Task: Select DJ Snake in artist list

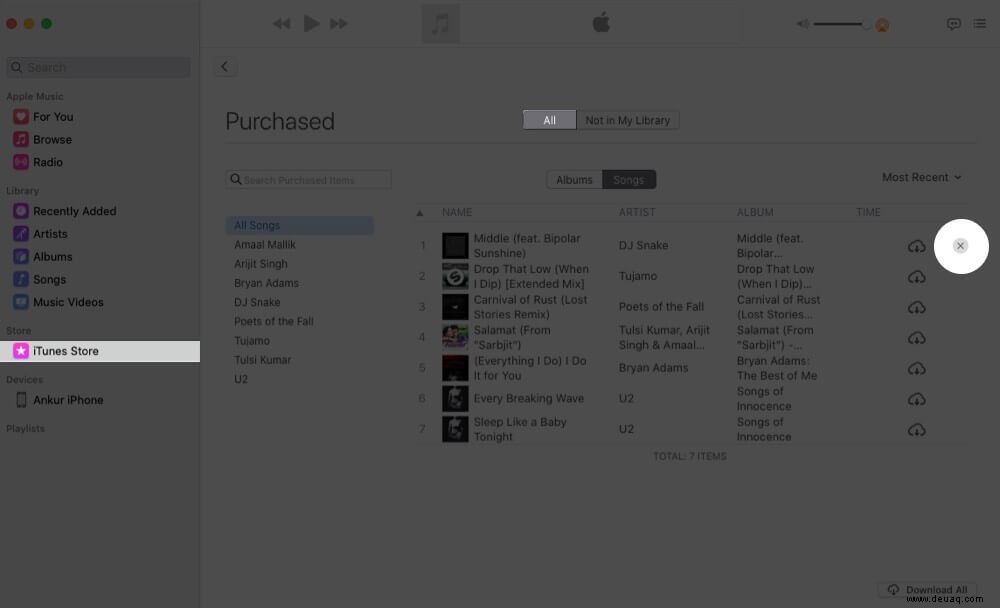Action: [256, 302]
